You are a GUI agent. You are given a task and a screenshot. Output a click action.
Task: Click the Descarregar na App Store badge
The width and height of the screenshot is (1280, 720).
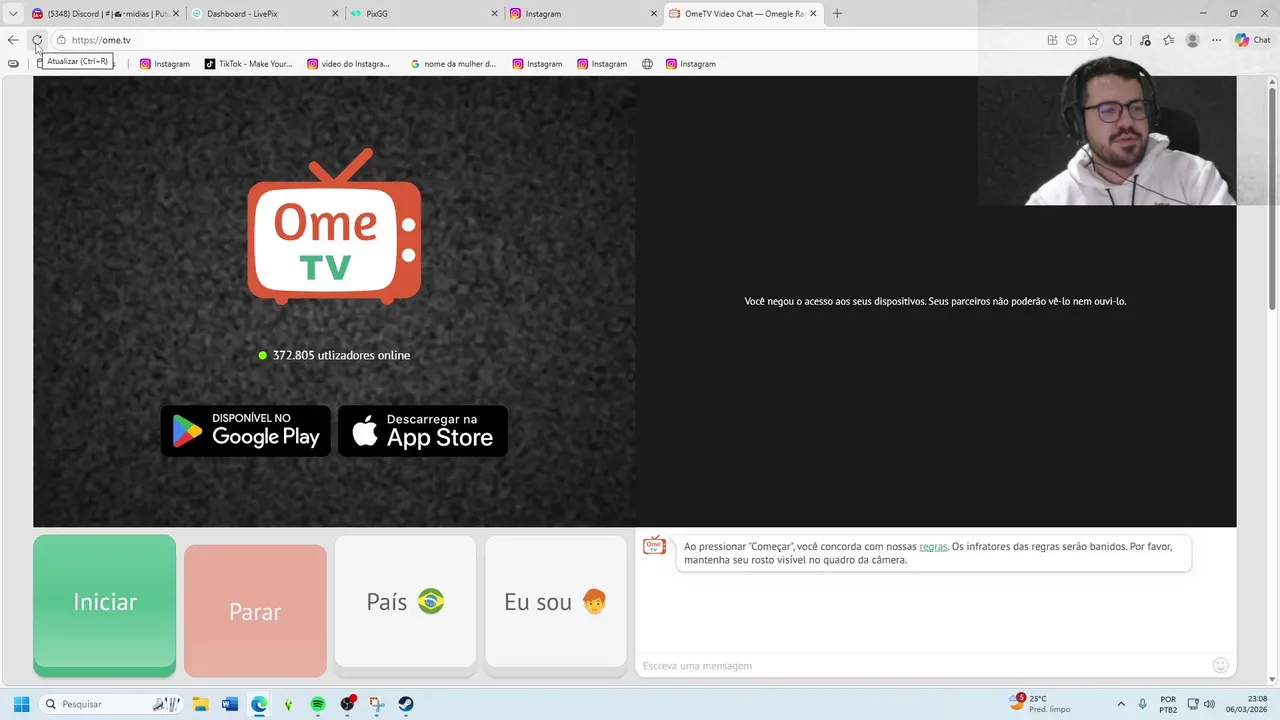pyautogui.click(x=423, y=431)
